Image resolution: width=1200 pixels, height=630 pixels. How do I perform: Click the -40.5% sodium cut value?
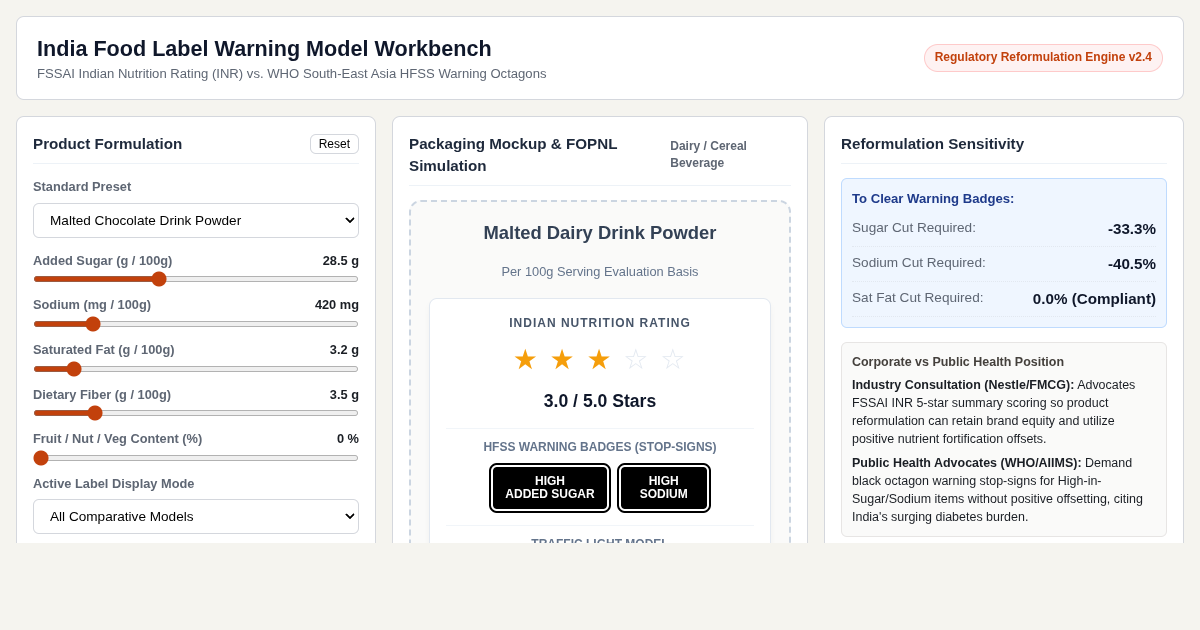pyautogui.click(x=1132, y=264)
